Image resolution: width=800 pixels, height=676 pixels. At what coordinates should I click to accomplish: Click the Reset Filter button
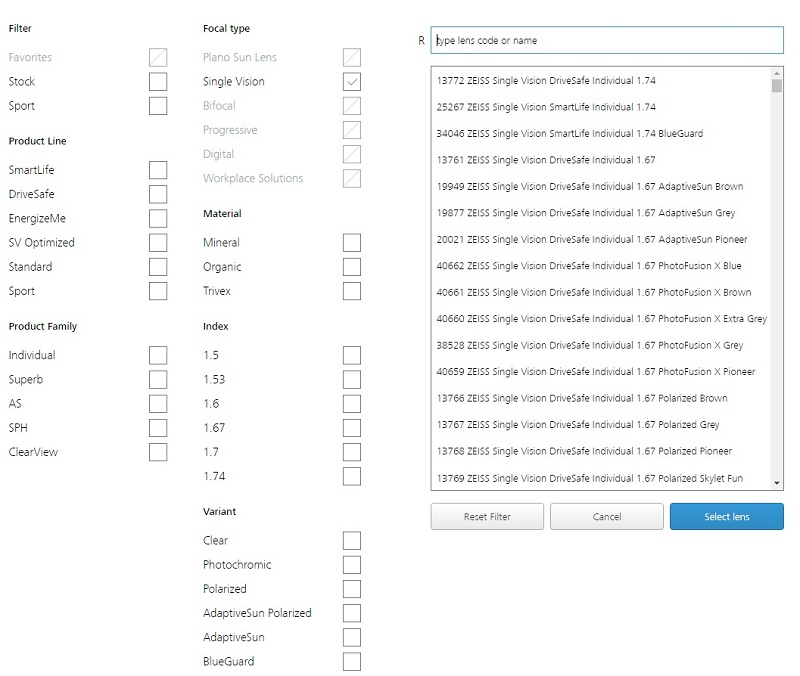coord(487,517)
